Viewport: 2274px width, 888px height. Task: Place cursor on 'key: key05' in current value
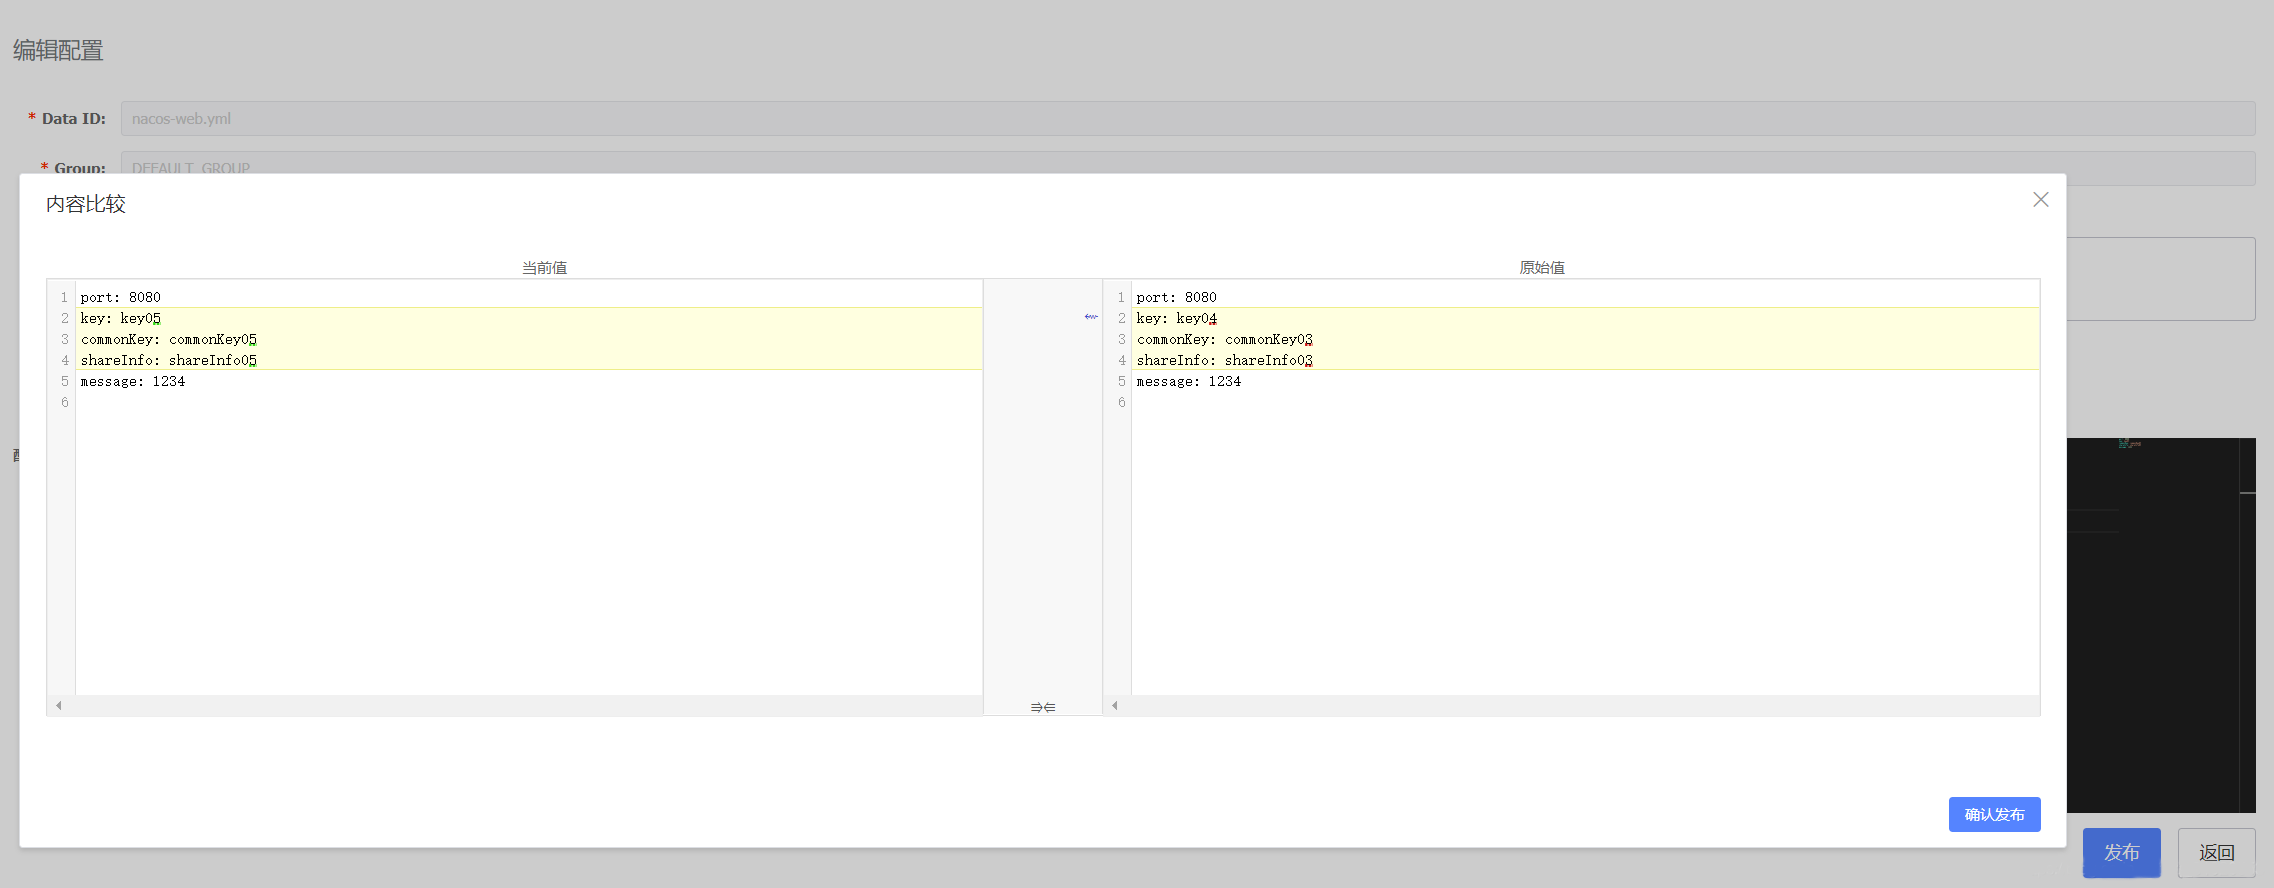point(121,318)
